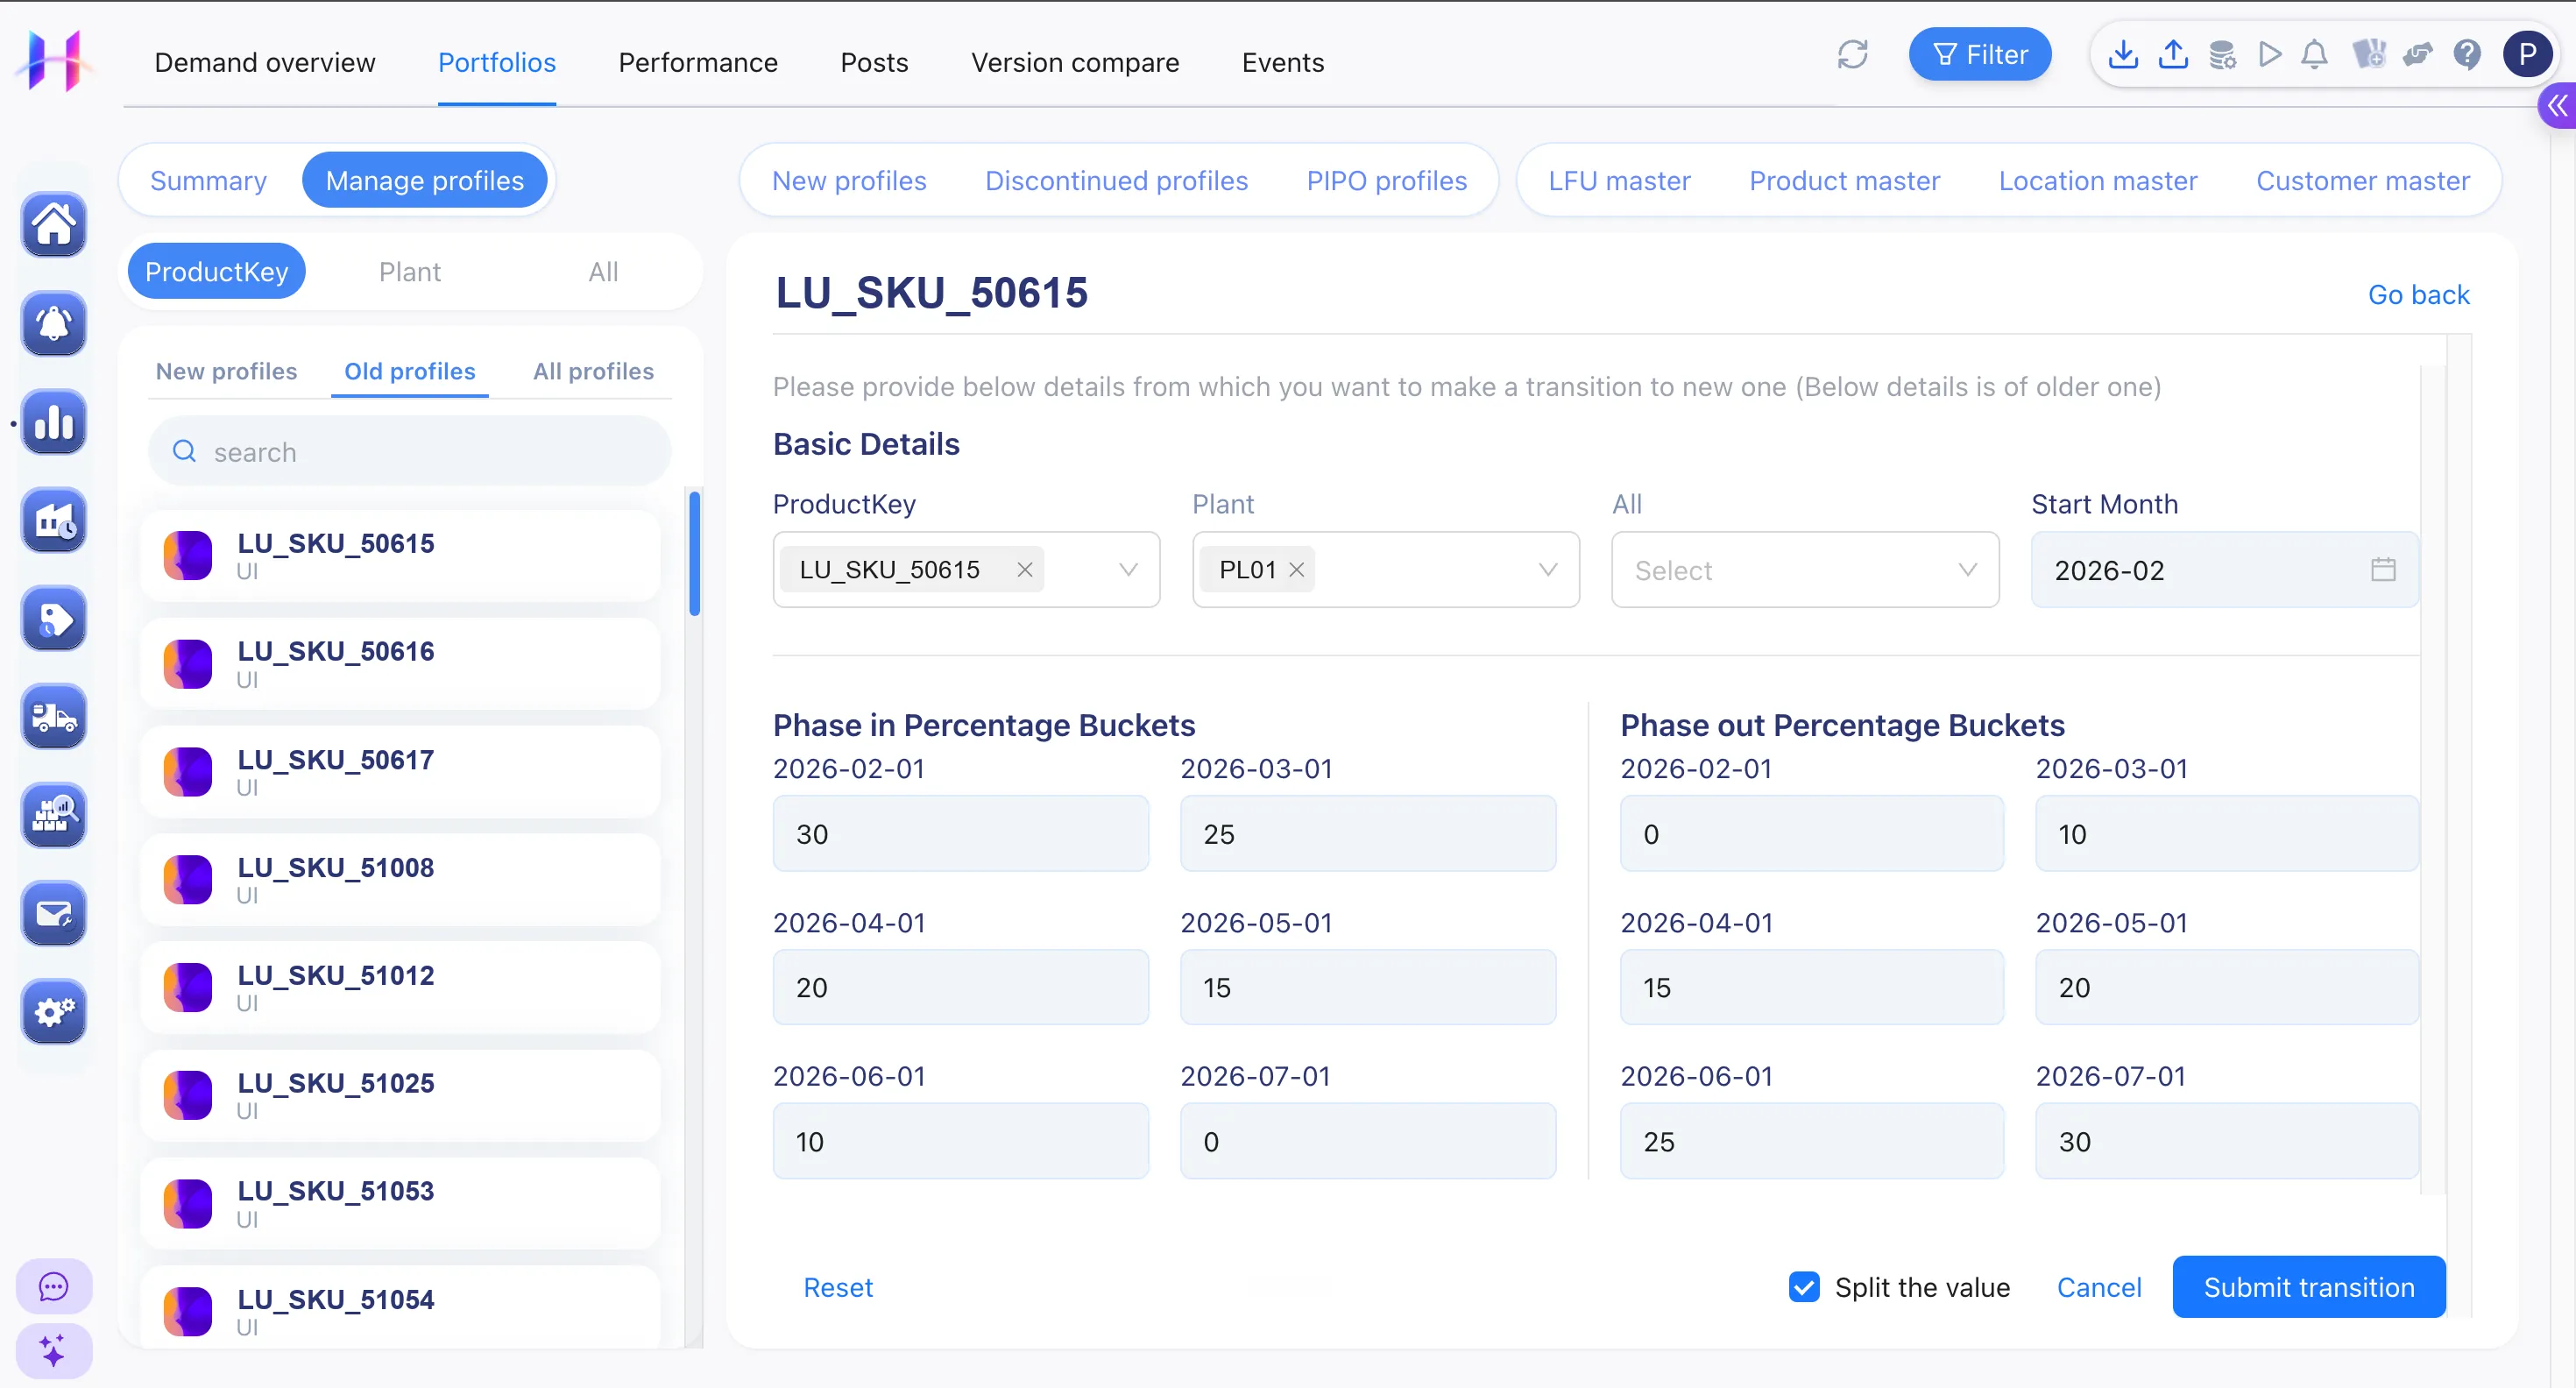Switch to the Performance tab
Screen dimensions: 2576x1388
[x=697, y=62]
